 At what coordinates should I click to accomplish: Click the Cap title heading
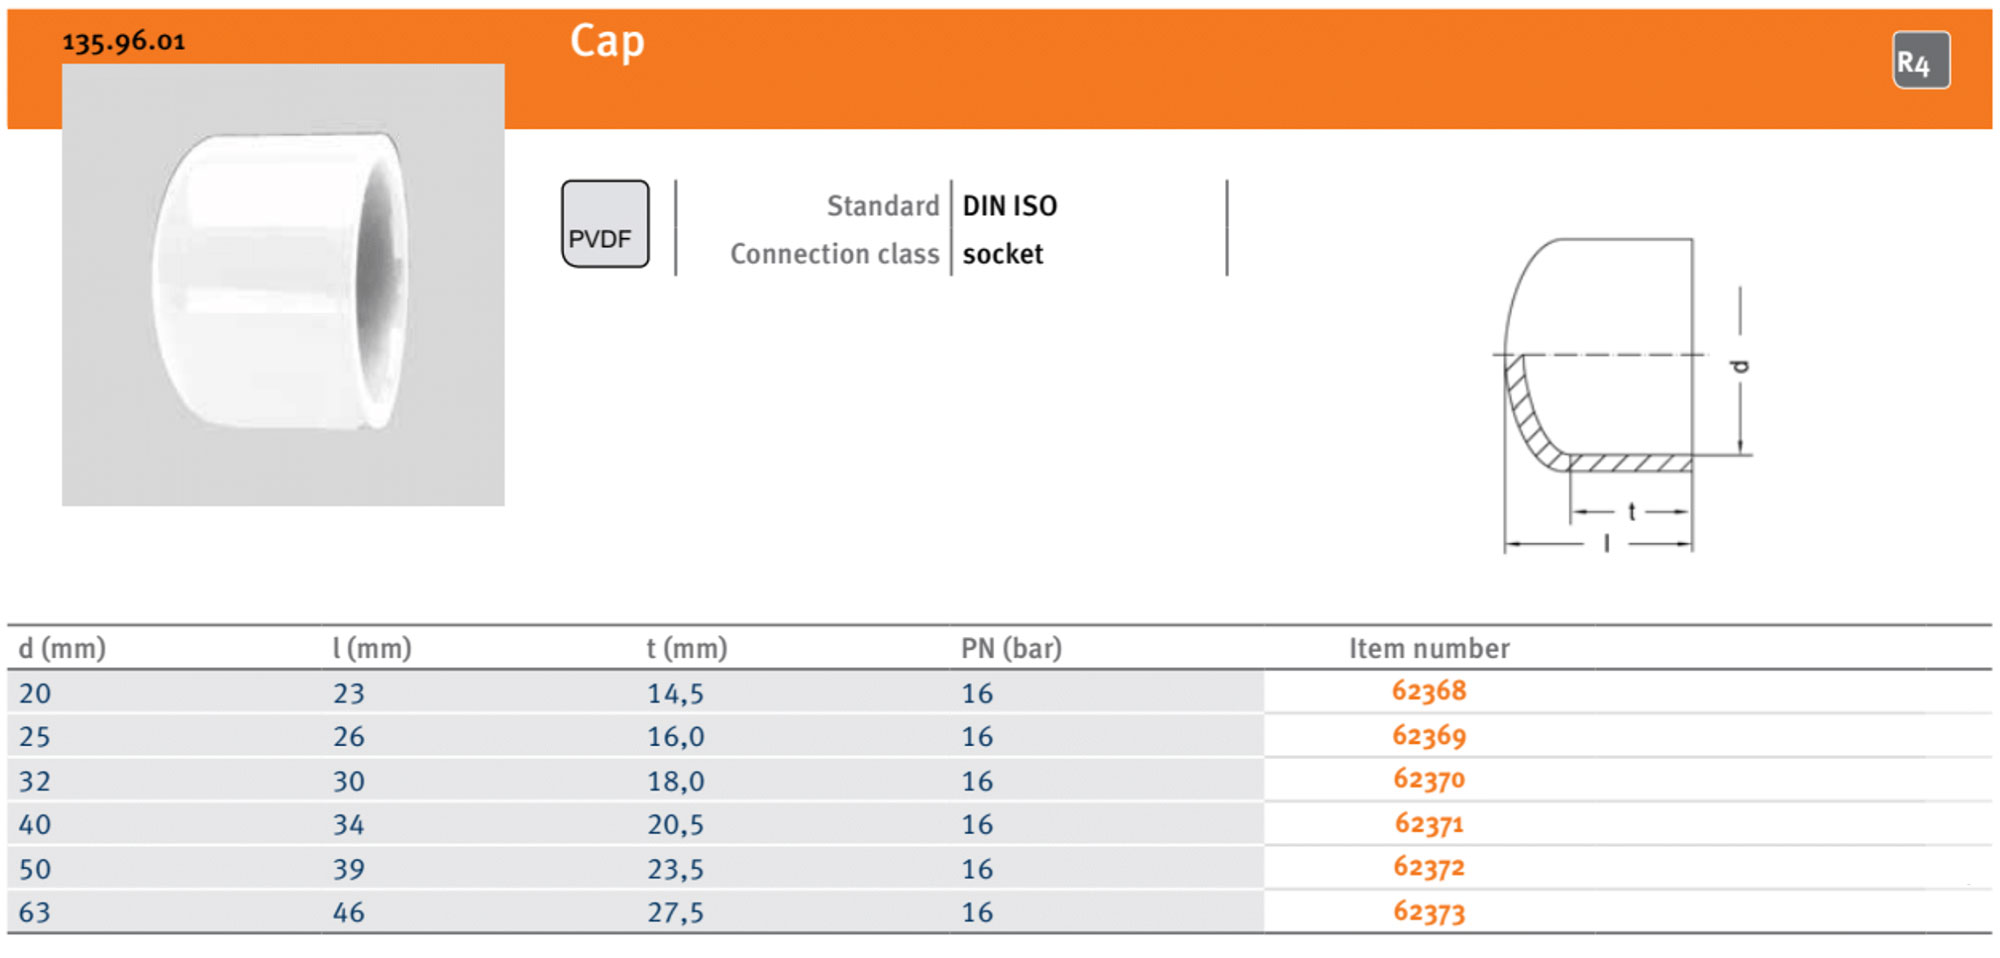607,42
